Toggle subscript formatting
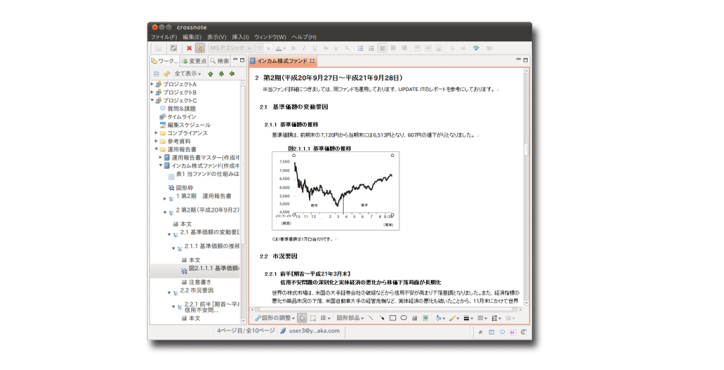This screenshot has width=724, height=370. (347, 48)
